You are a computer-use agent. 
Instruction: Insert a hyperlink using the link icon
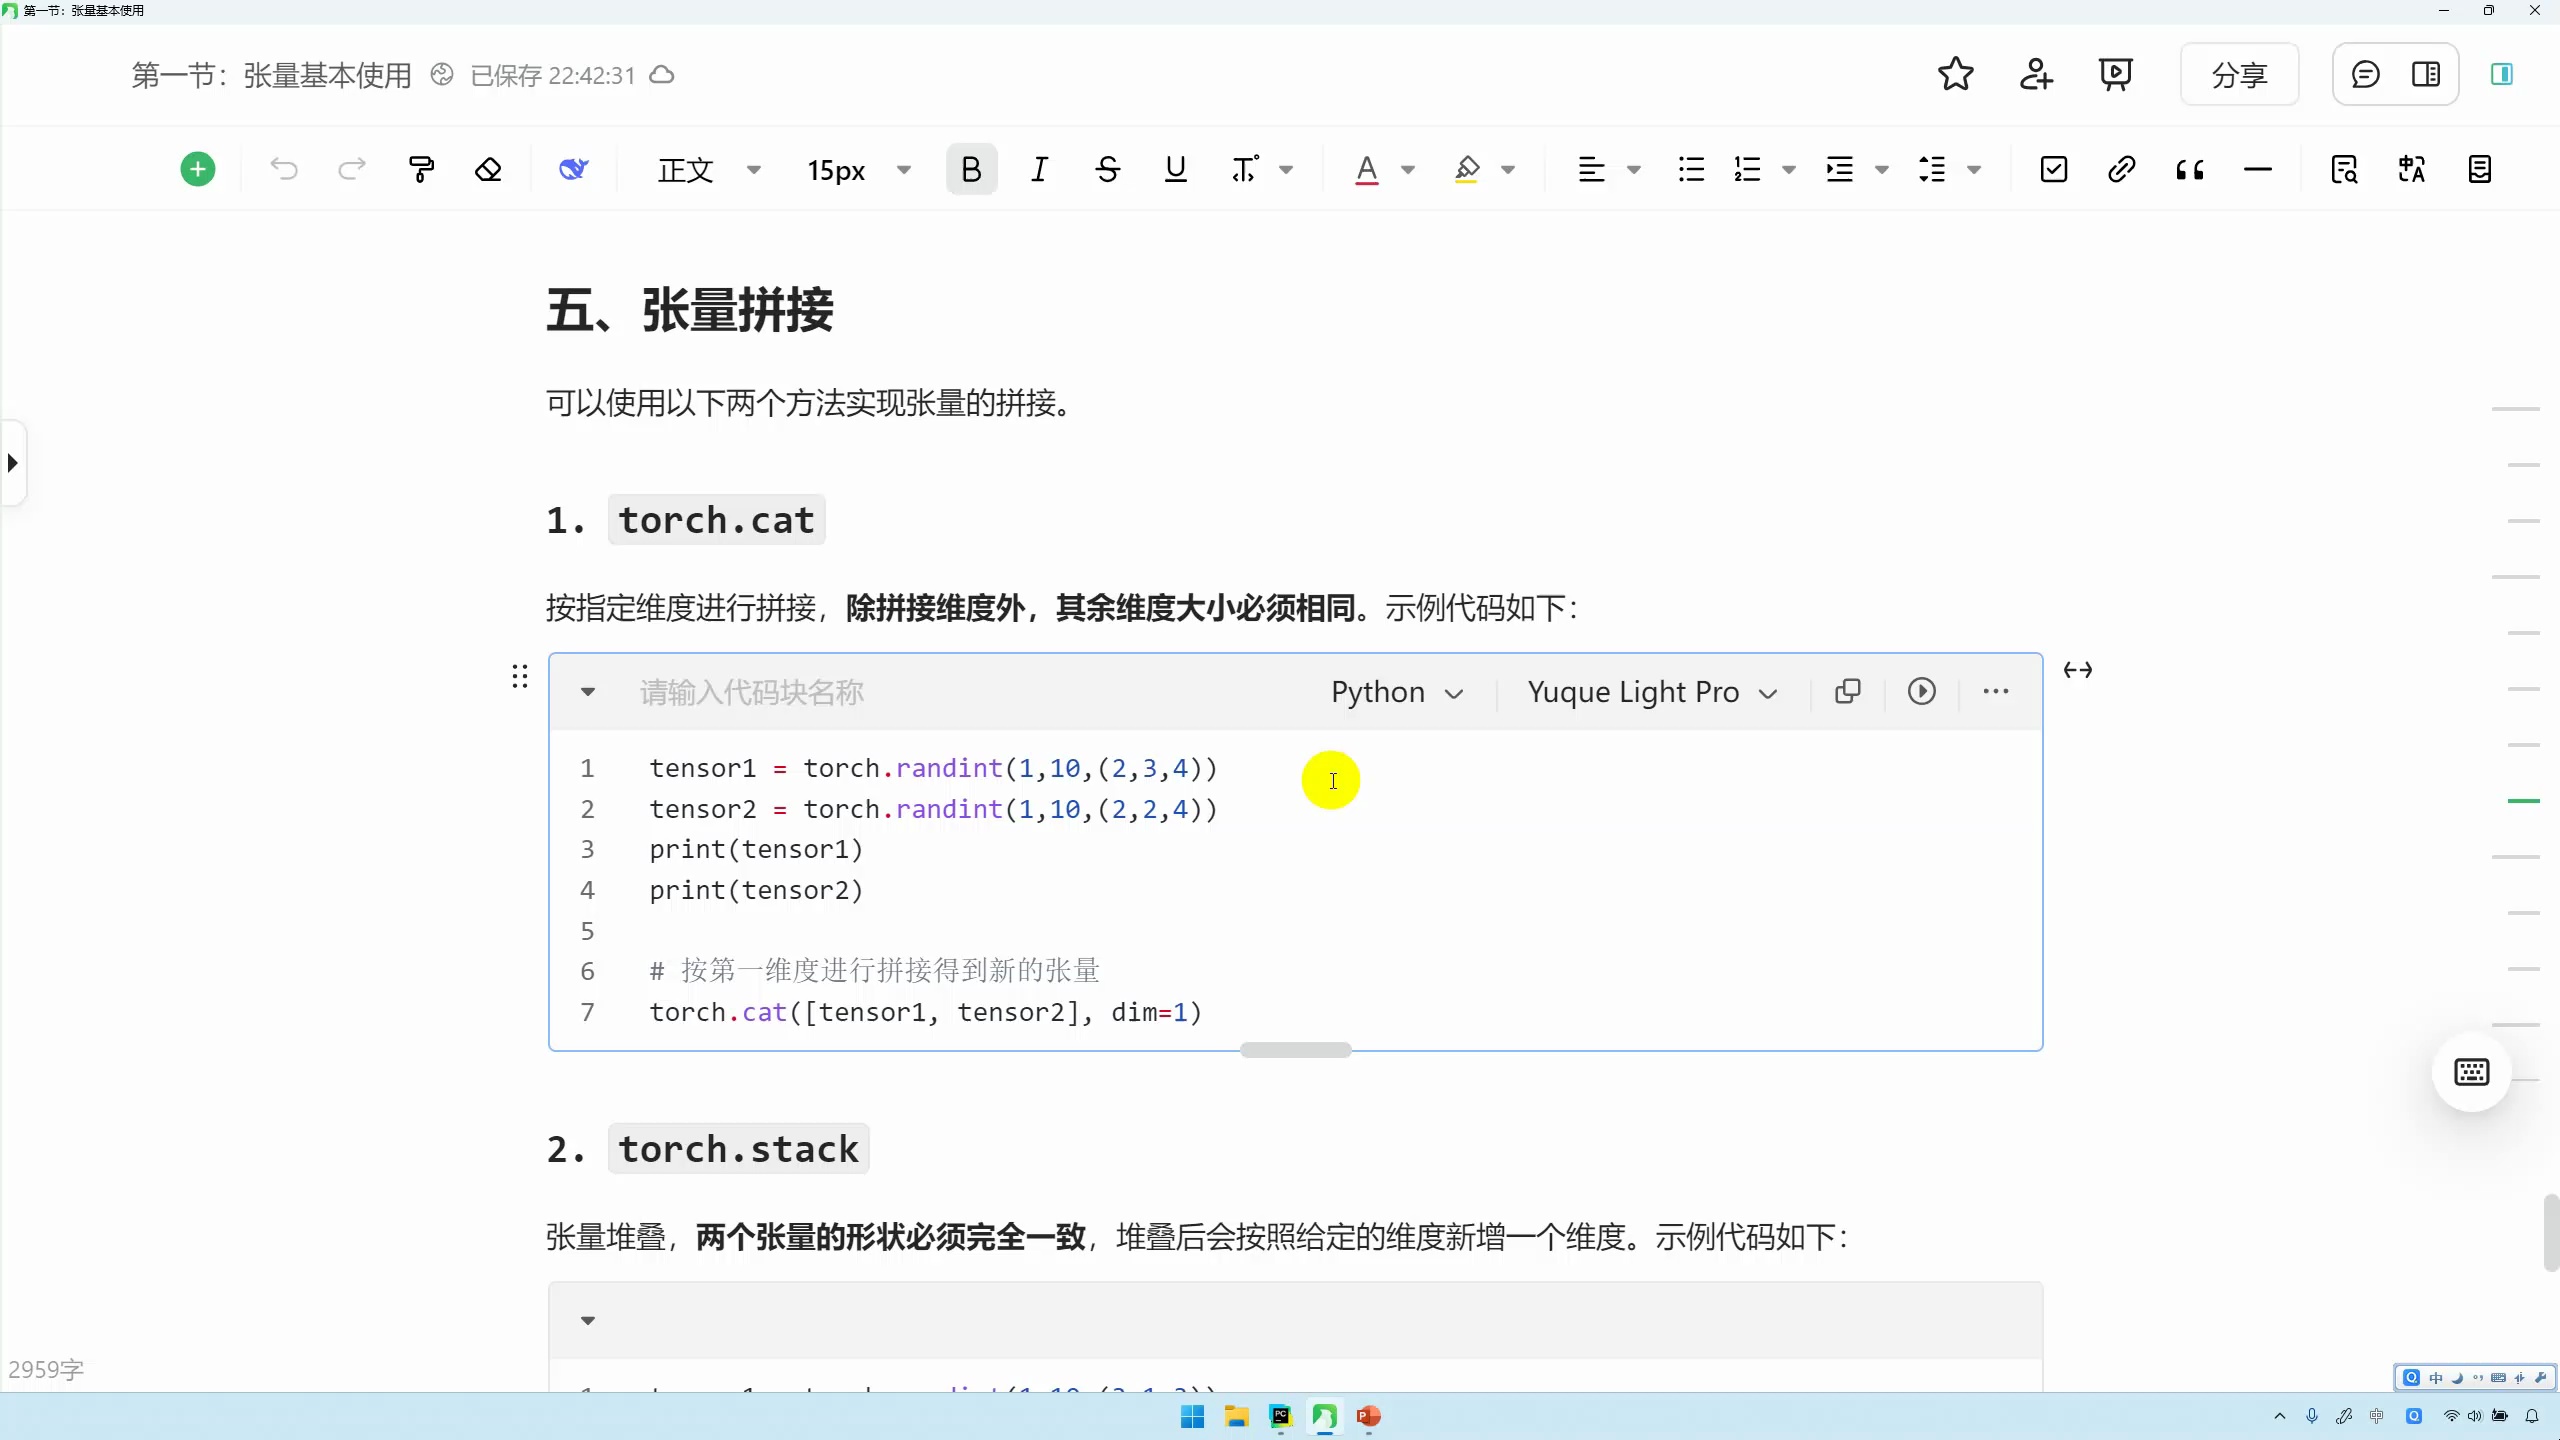[x=2121, y=168]
